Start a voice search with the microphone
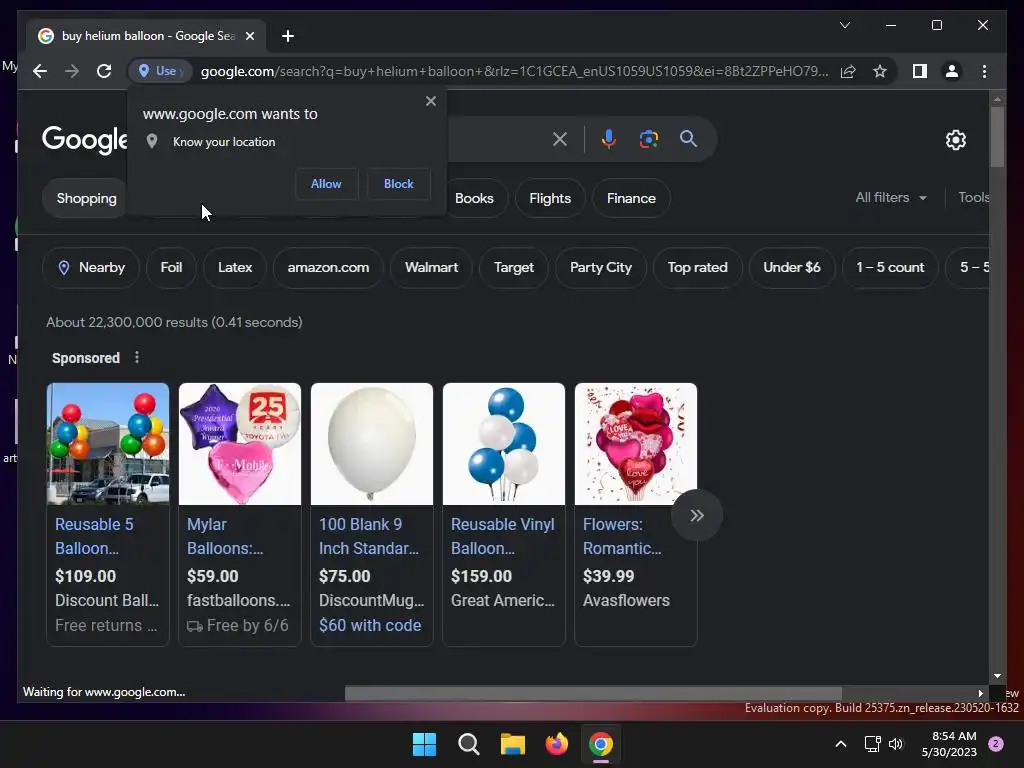The width and height of the screenshot is (1024, 768). pyautogui.click(x=609, y=139)
